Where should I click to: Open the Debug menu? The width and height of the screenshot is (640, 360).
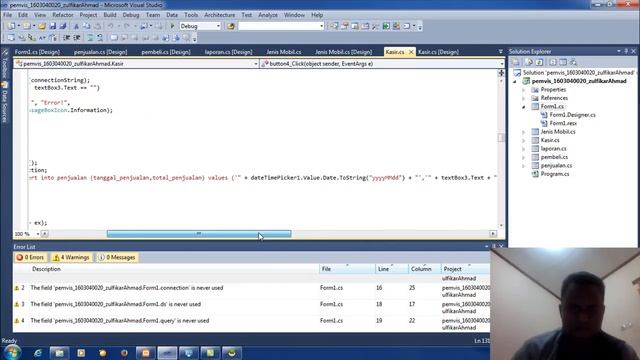click(x=131, y=15)
